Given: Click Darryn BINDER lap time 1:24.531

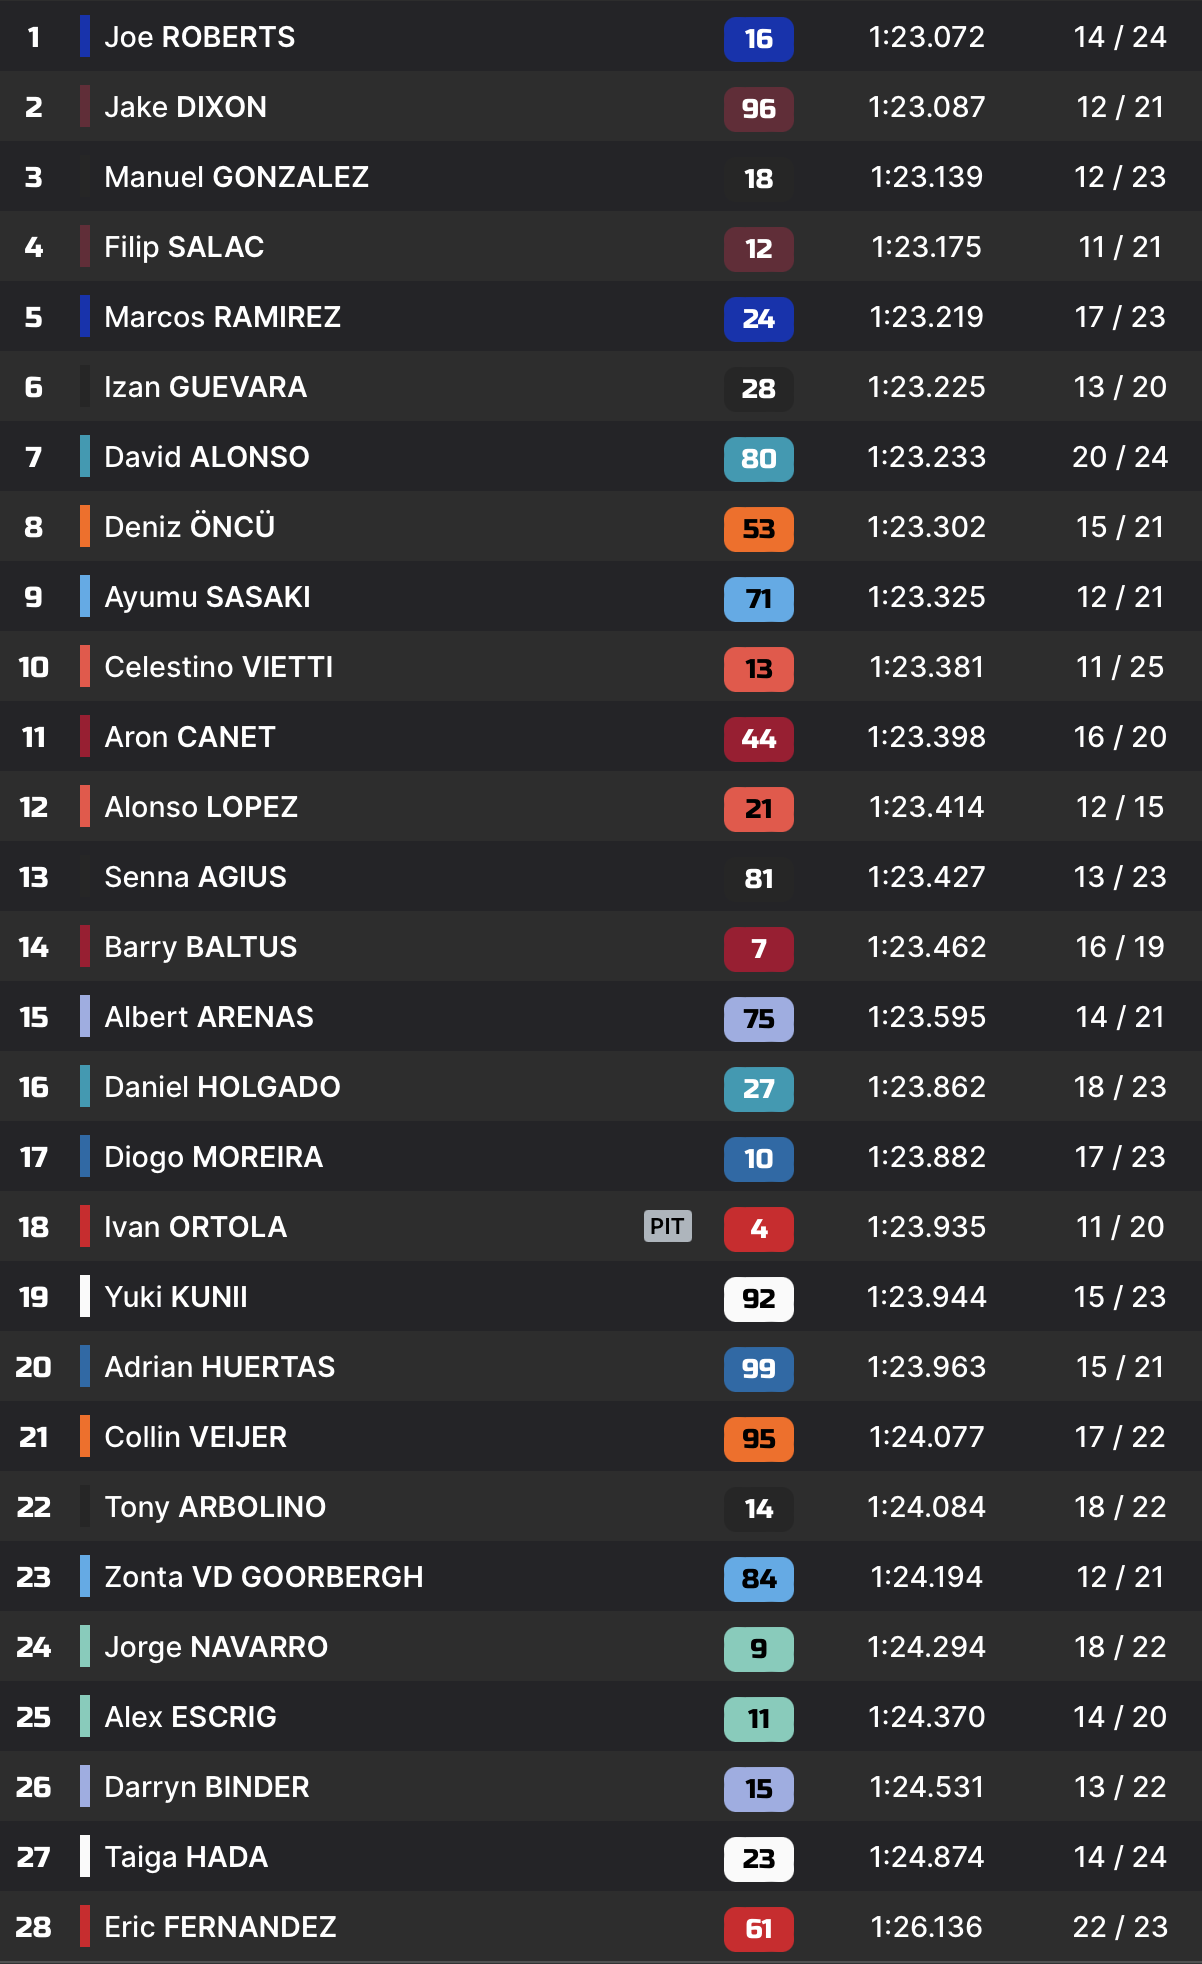Looking at the screenshot, I should (926, 1787).
